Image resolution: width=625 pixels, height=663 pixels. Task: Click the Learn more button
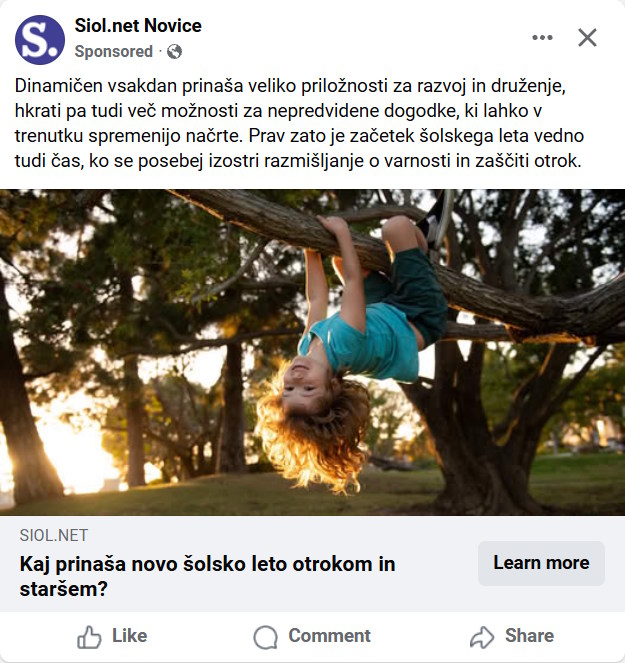[x=541, y=563]
